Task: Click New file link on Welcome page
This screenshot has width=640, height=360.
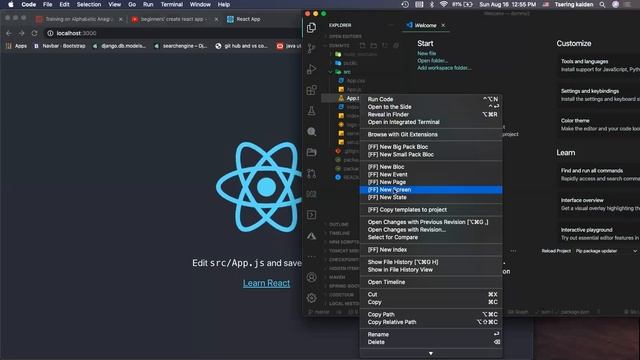Action: tap(427, 53)
